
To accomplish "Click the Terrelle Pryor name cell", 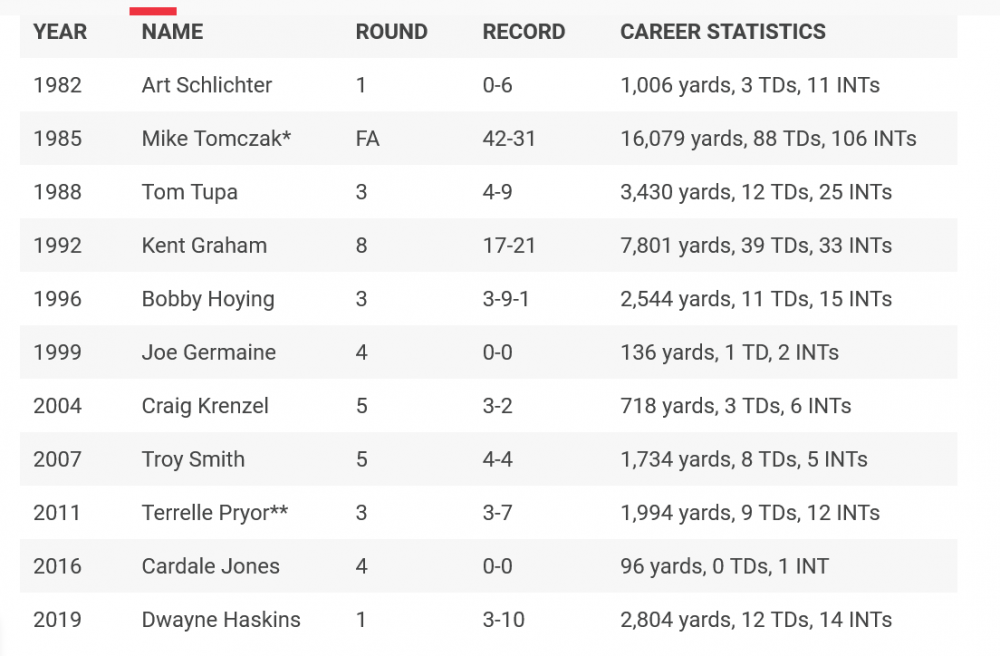I will click(215, 513).
